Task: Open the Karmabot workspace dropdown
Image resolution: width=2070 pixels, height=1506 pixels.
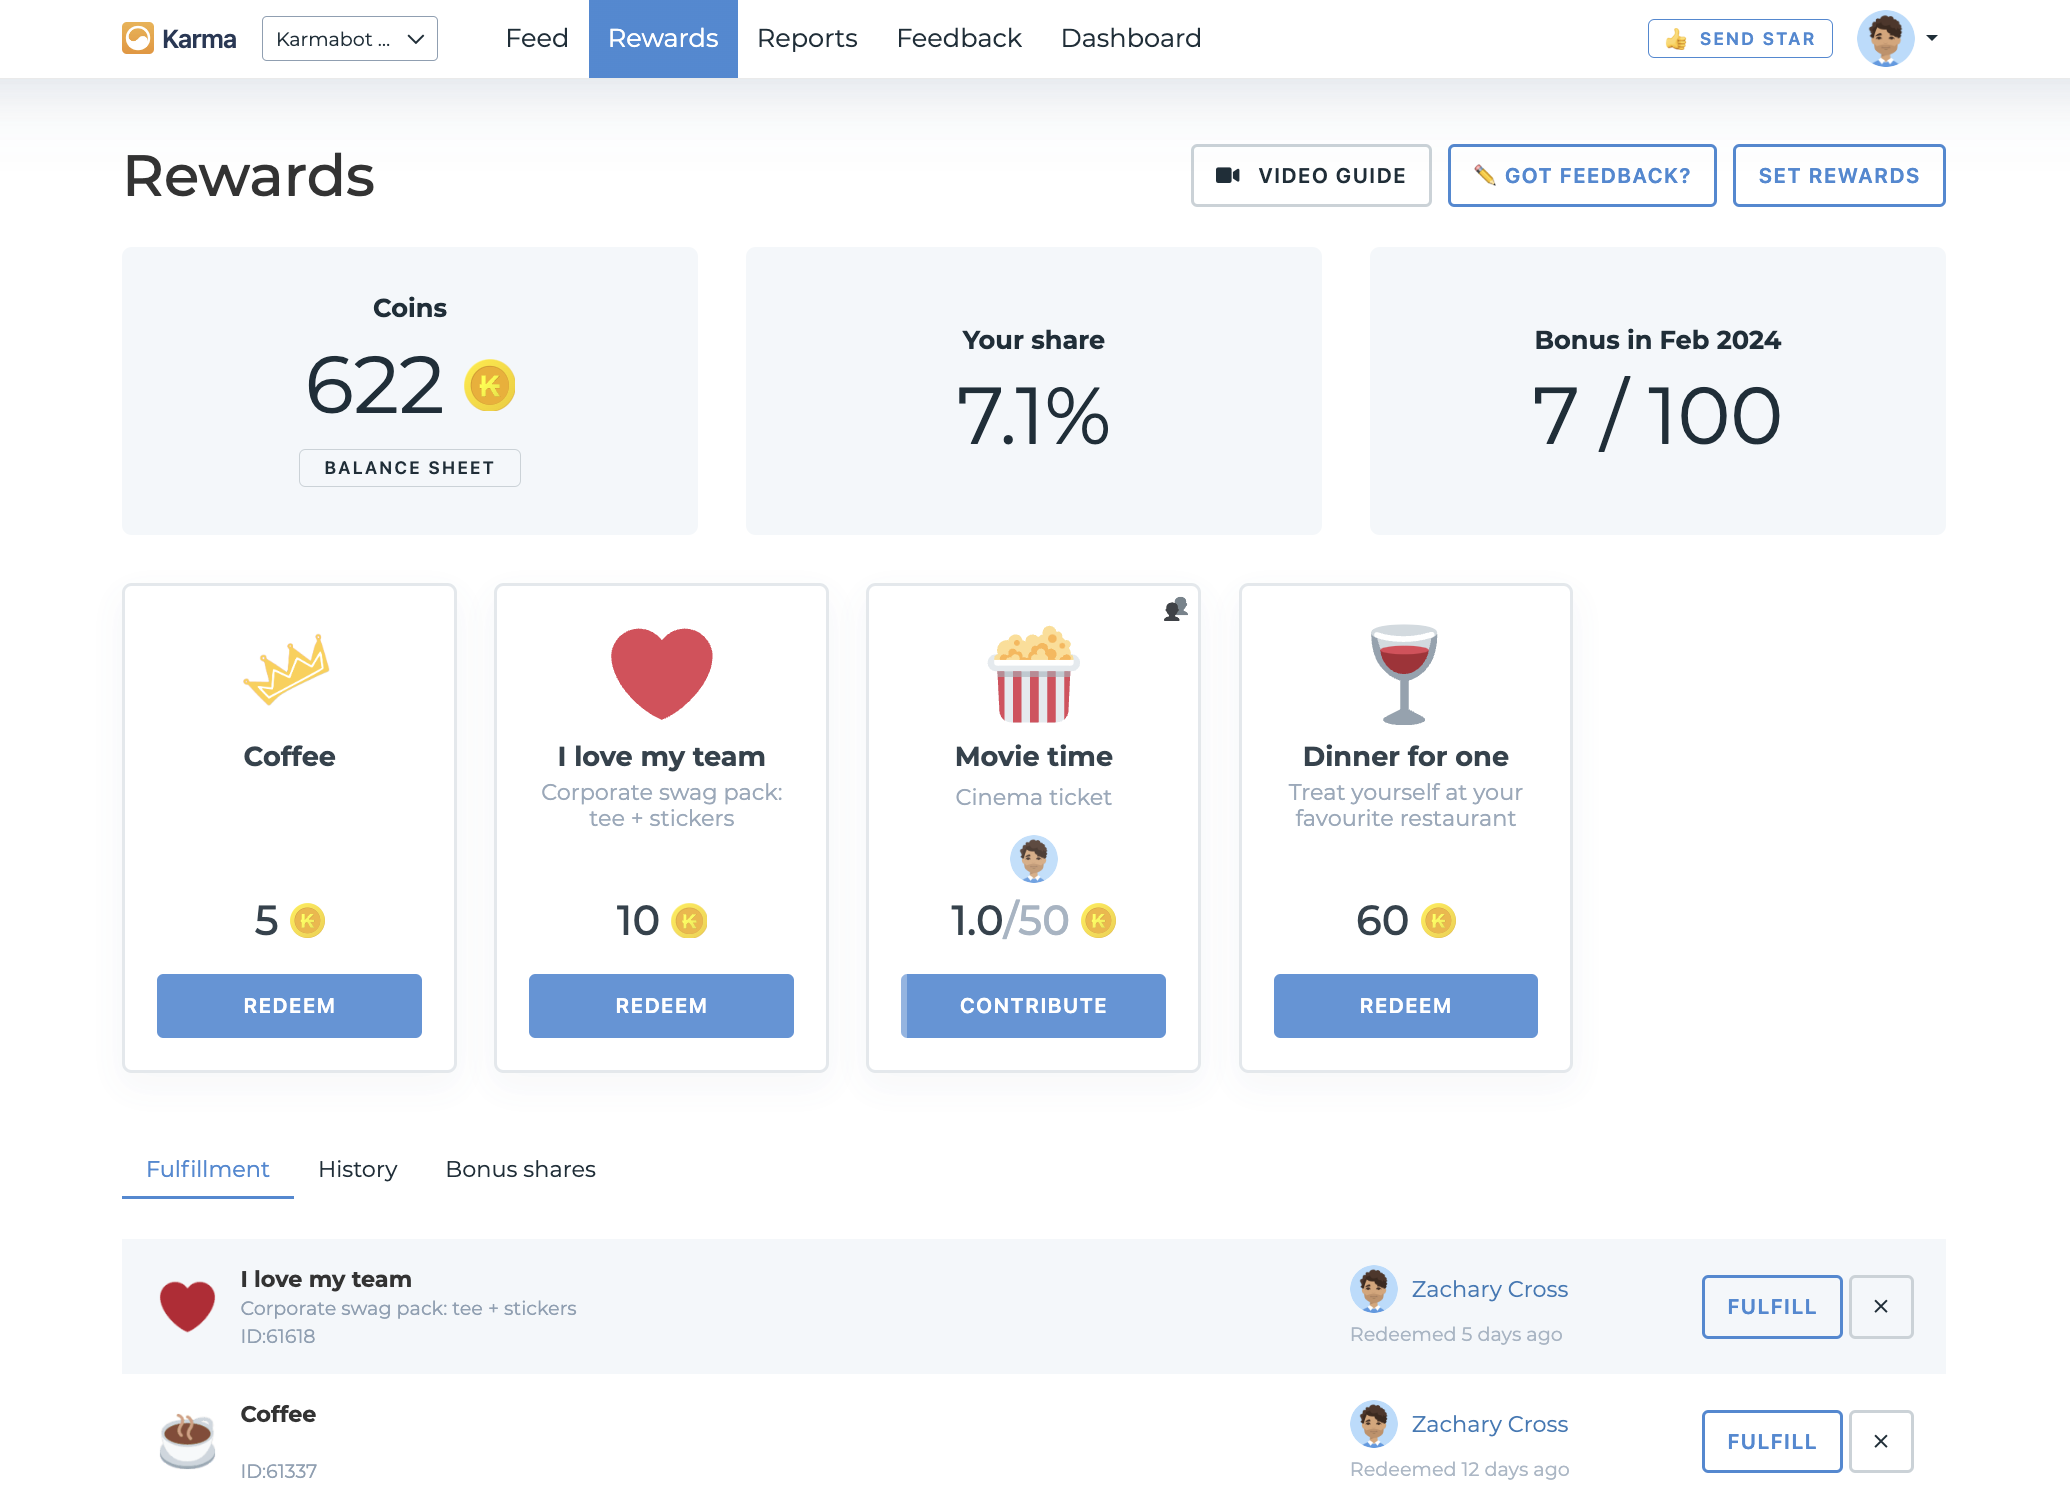Action: tap(349, 38)
